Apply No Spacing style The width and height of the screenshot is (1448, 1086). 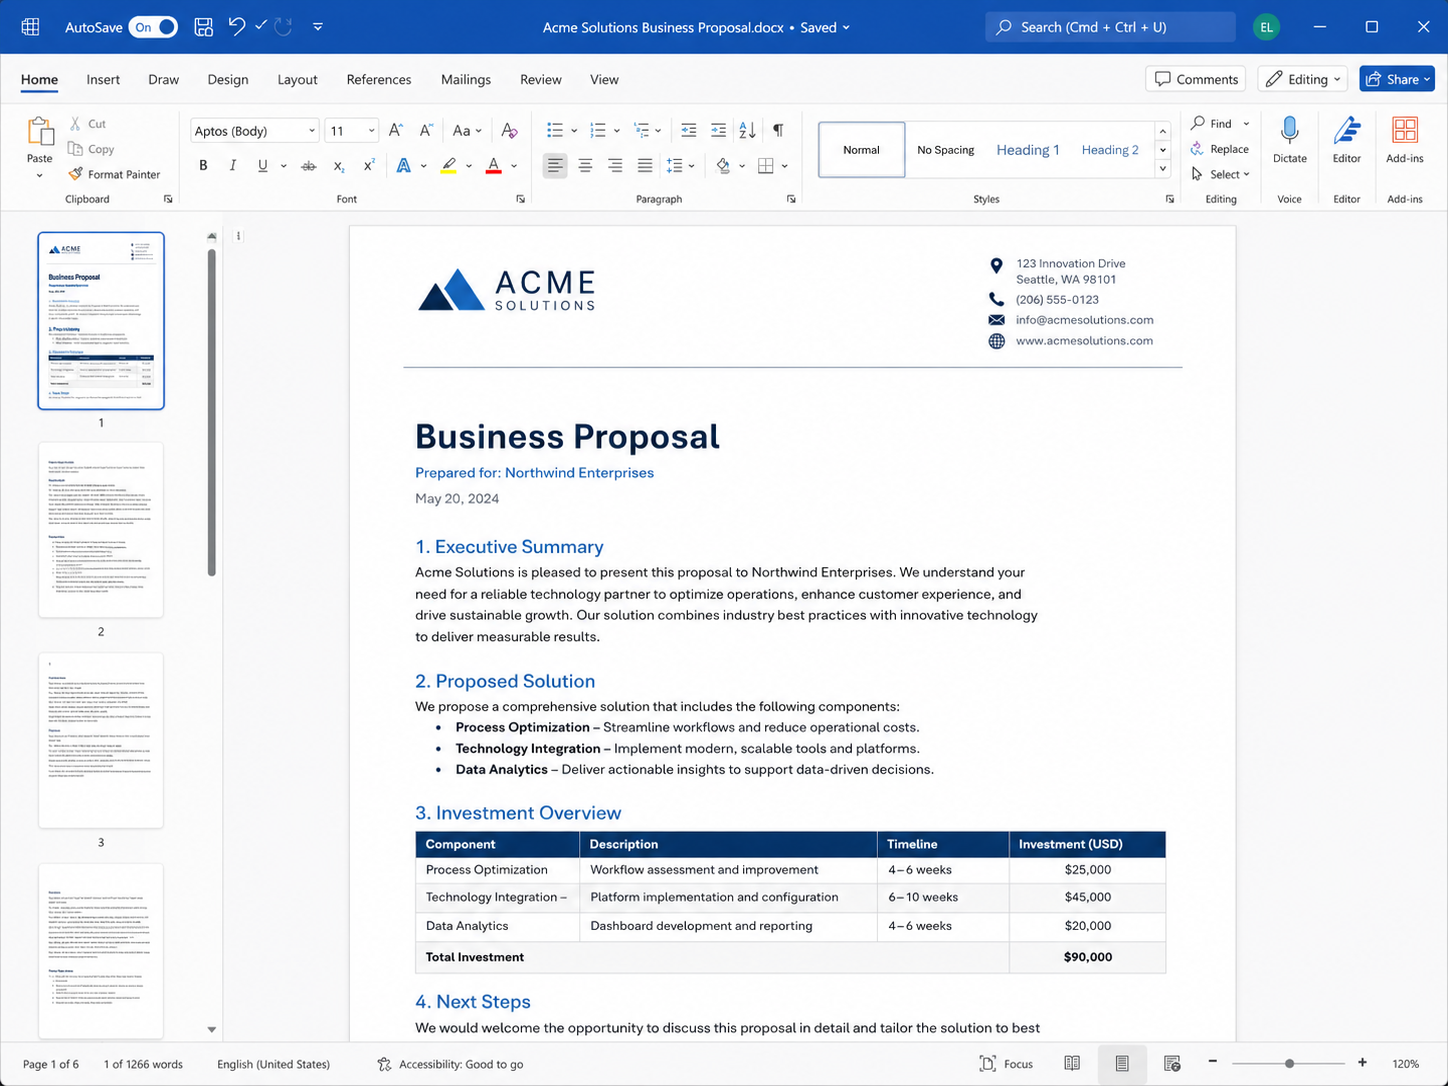point(946,150)
